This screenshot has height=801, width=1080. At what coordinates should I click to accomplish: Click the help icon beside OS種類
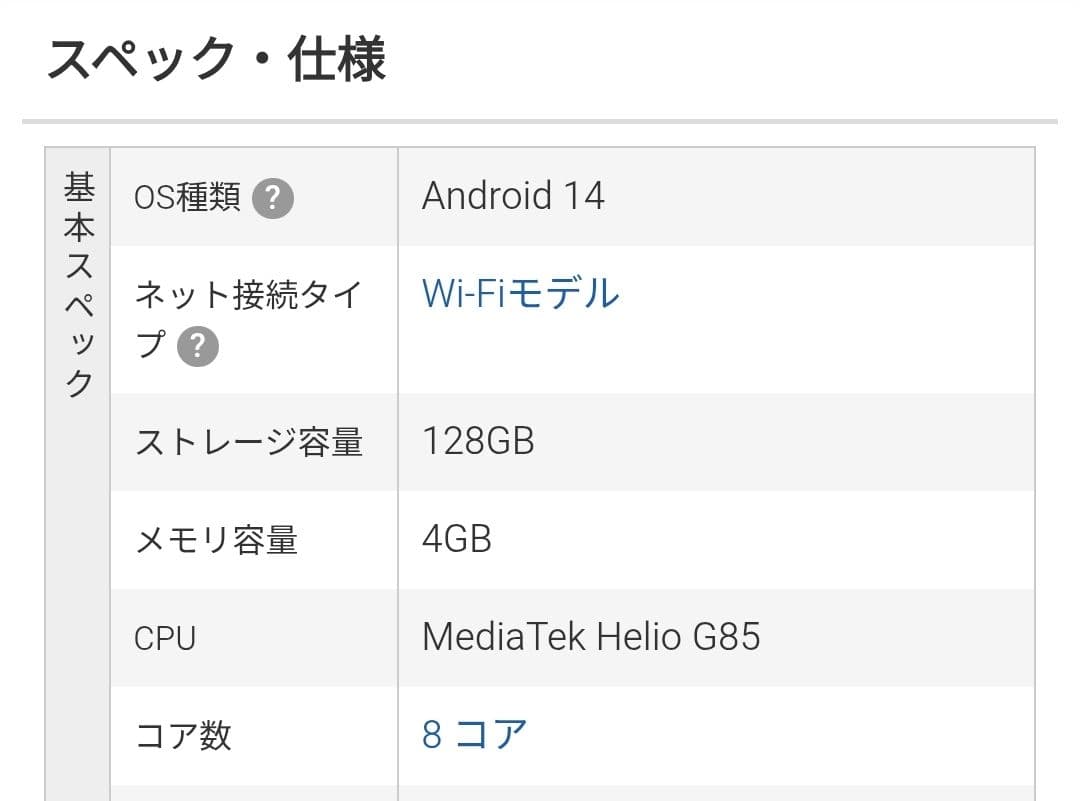[x=272, y=198]
